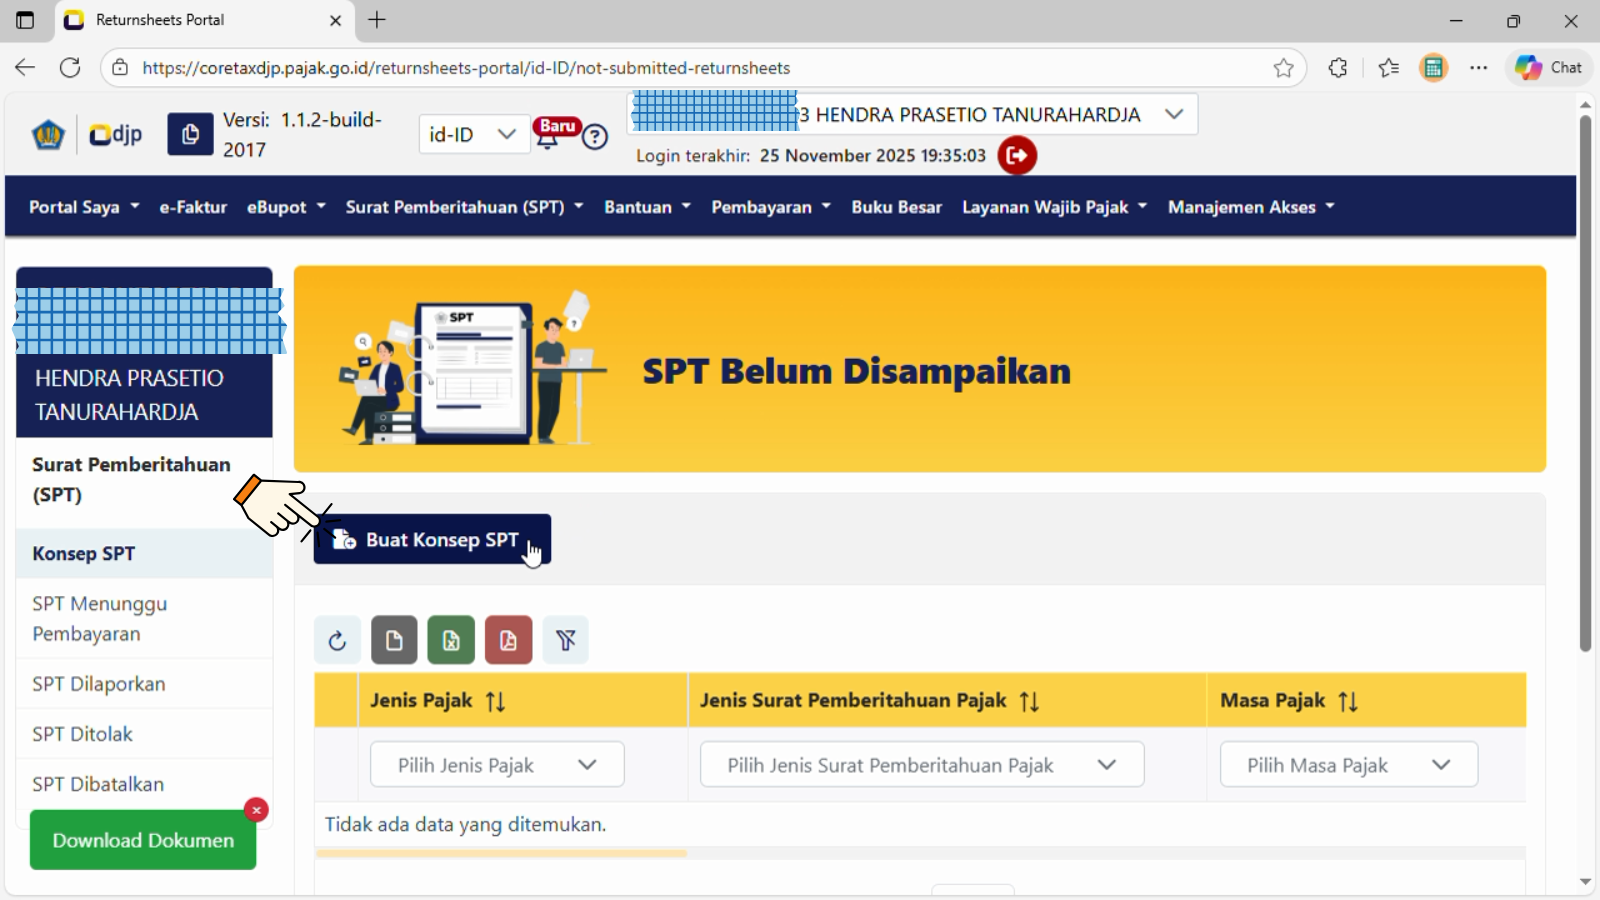Open the notification bell marked Baru
The height and width of the screenshot is (900, 1600).
pos(548,139)
